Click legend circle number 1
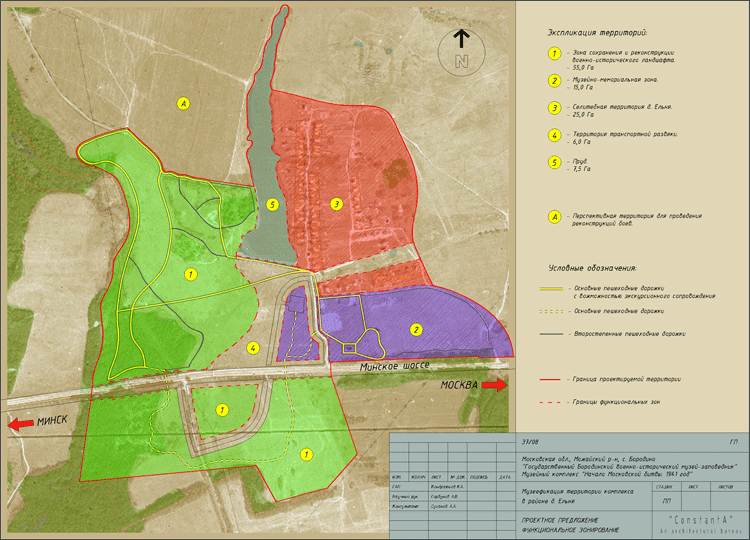 (x=553, y=54)
